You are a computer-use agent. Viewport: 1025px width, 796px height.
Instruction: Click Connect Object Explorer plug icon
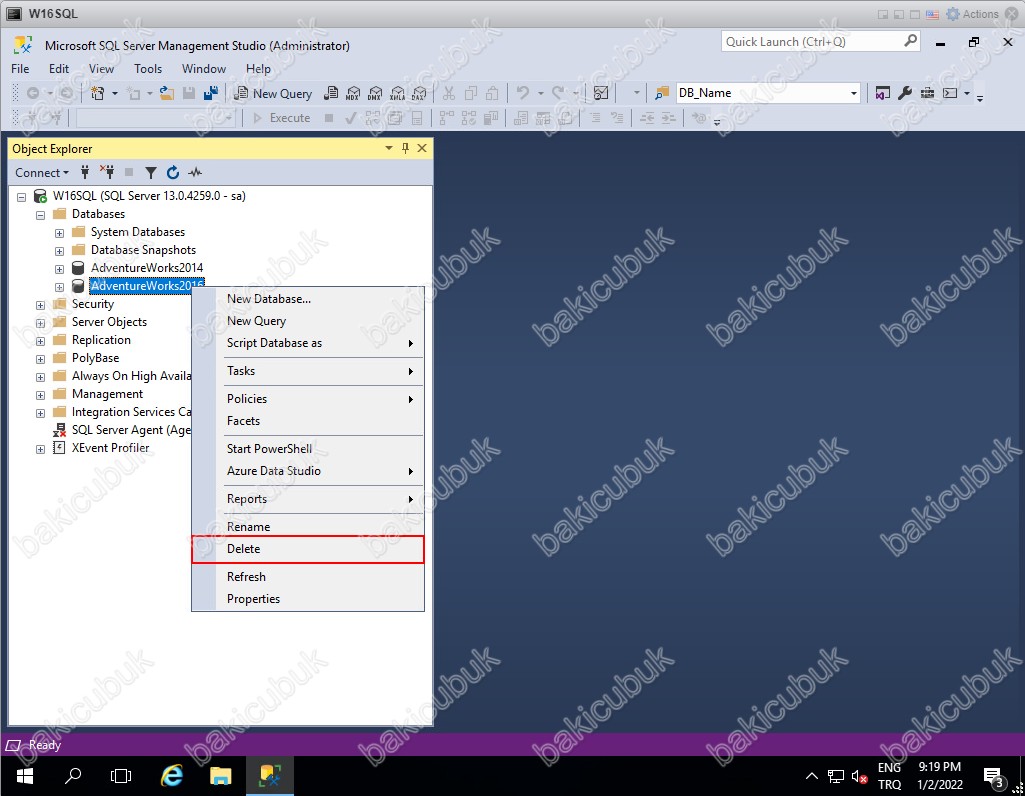[85, 173]
